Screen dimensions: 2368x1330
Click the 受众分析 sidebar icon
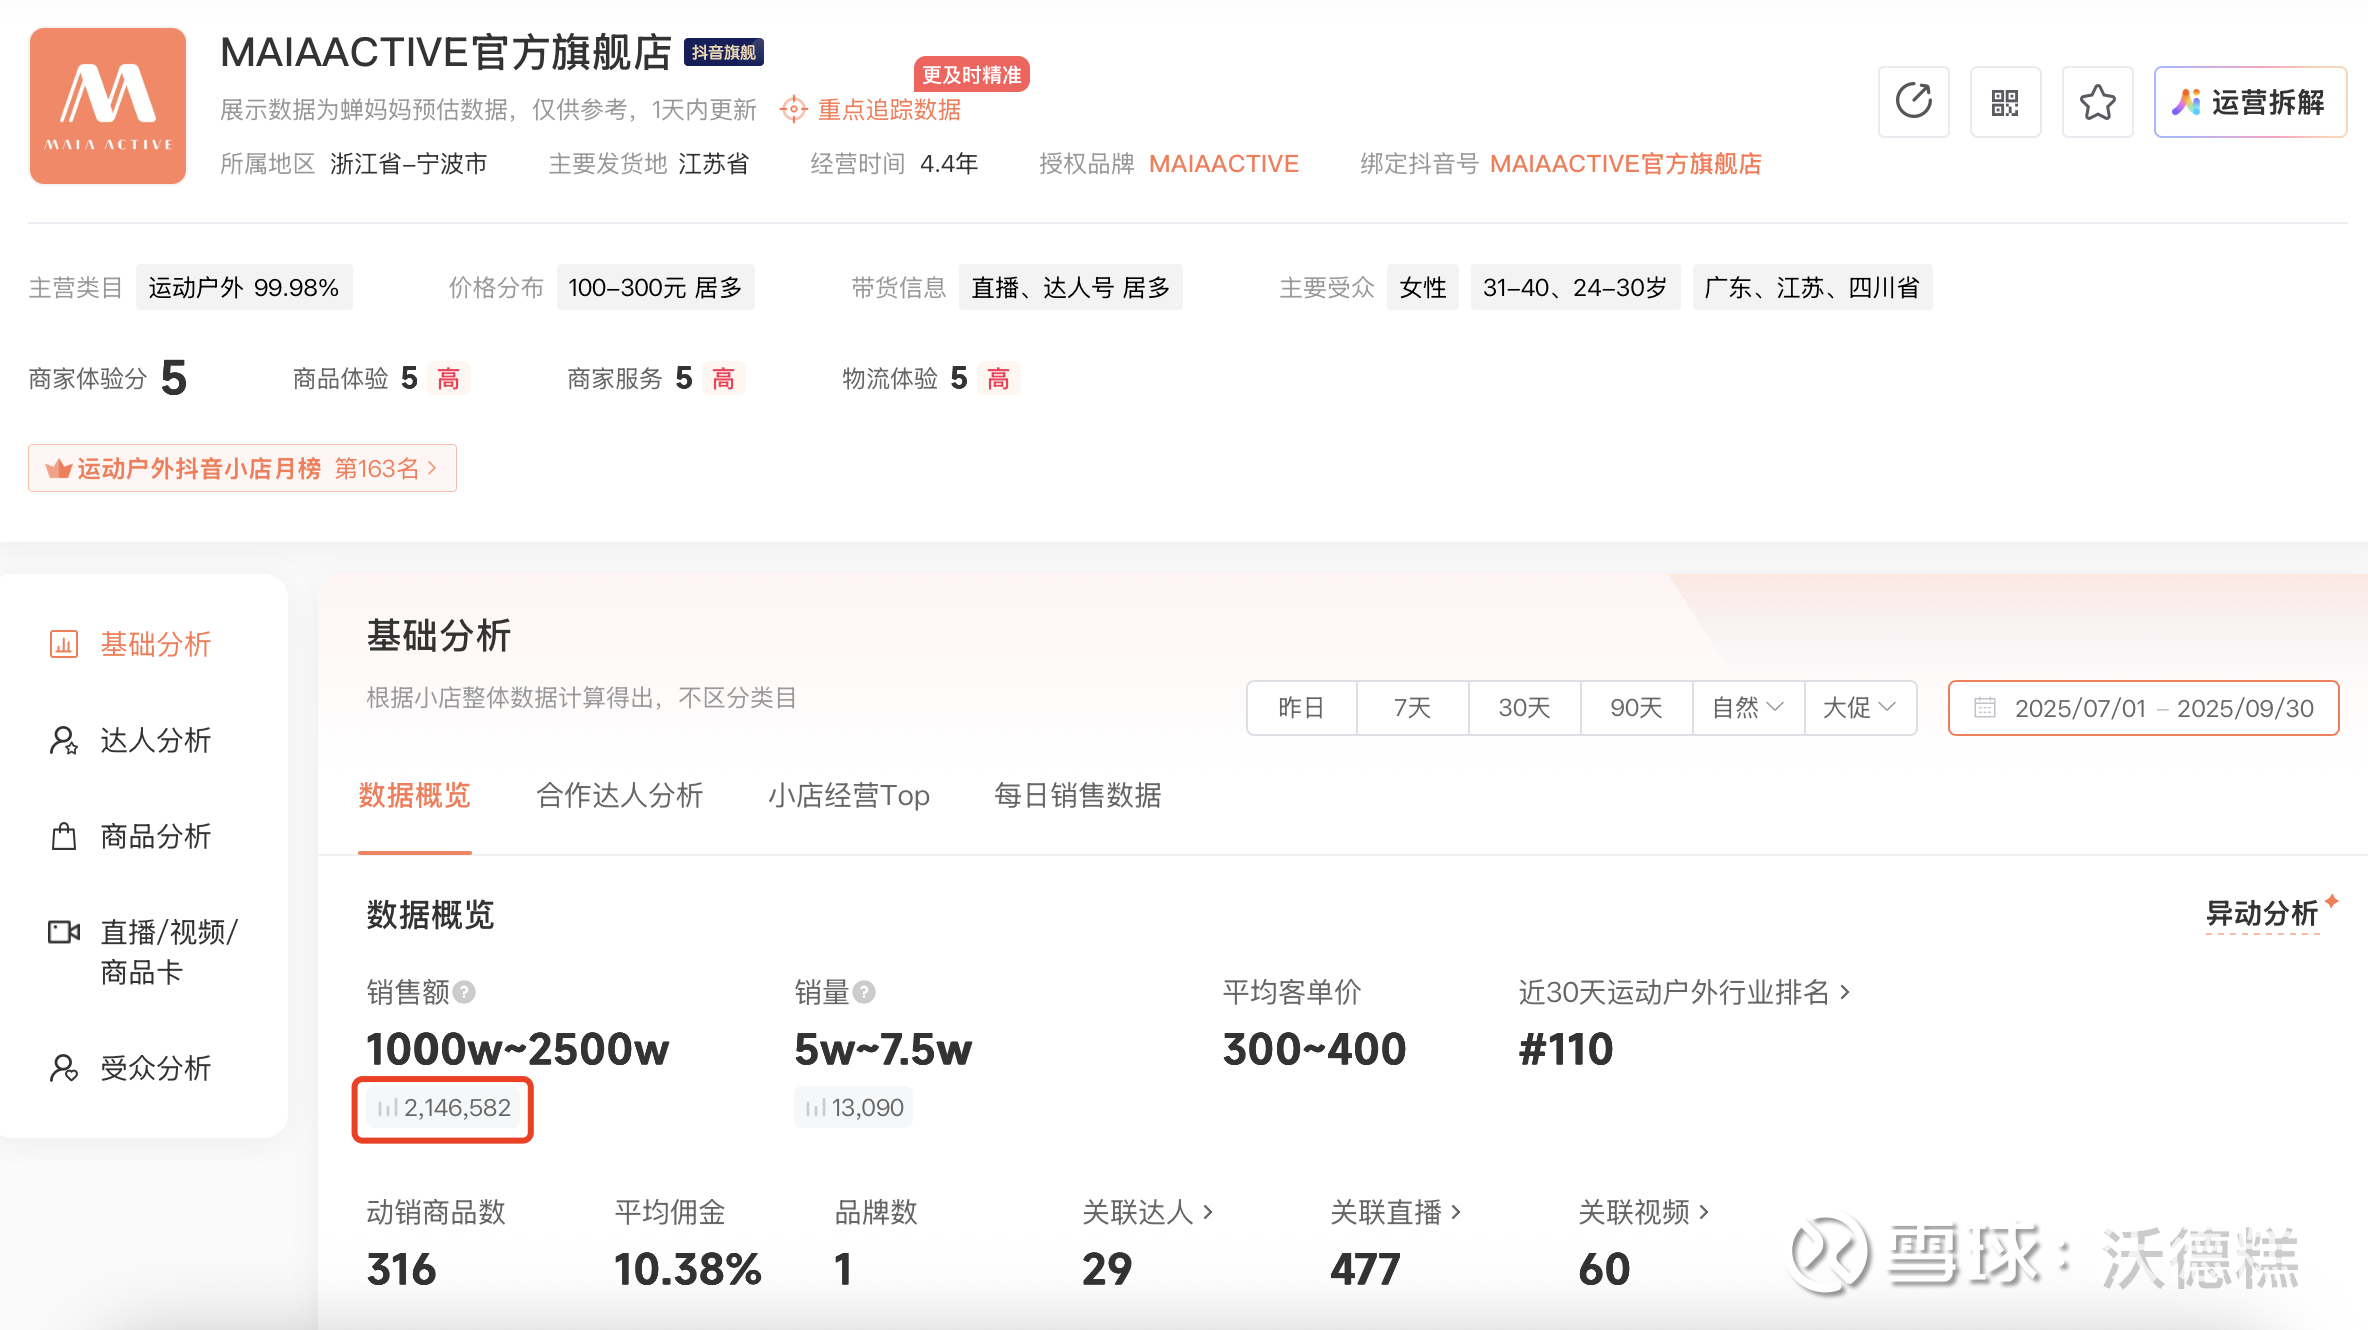(x=64, y=1068)
